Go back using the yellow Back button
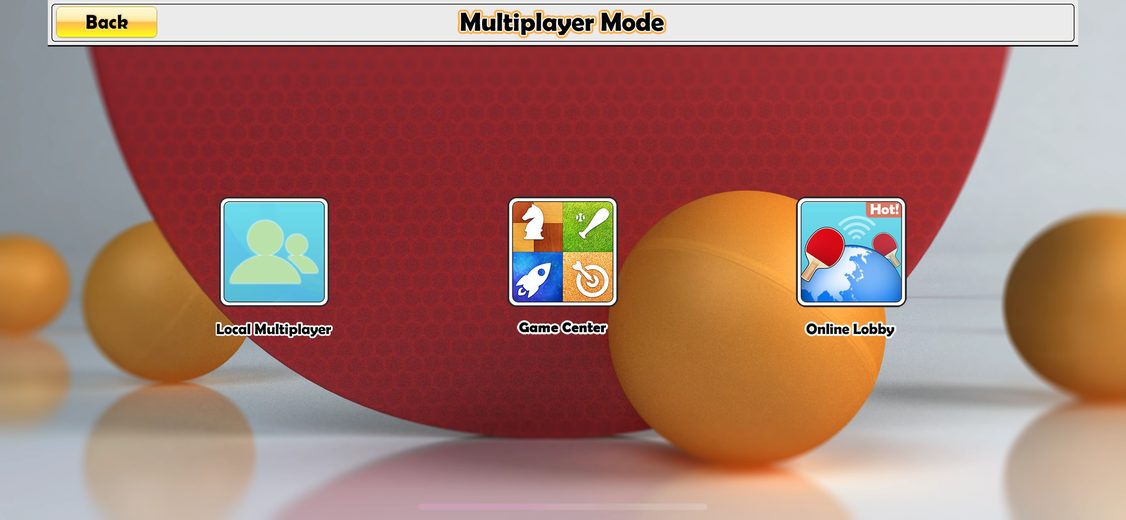 [x=106, y=22]
